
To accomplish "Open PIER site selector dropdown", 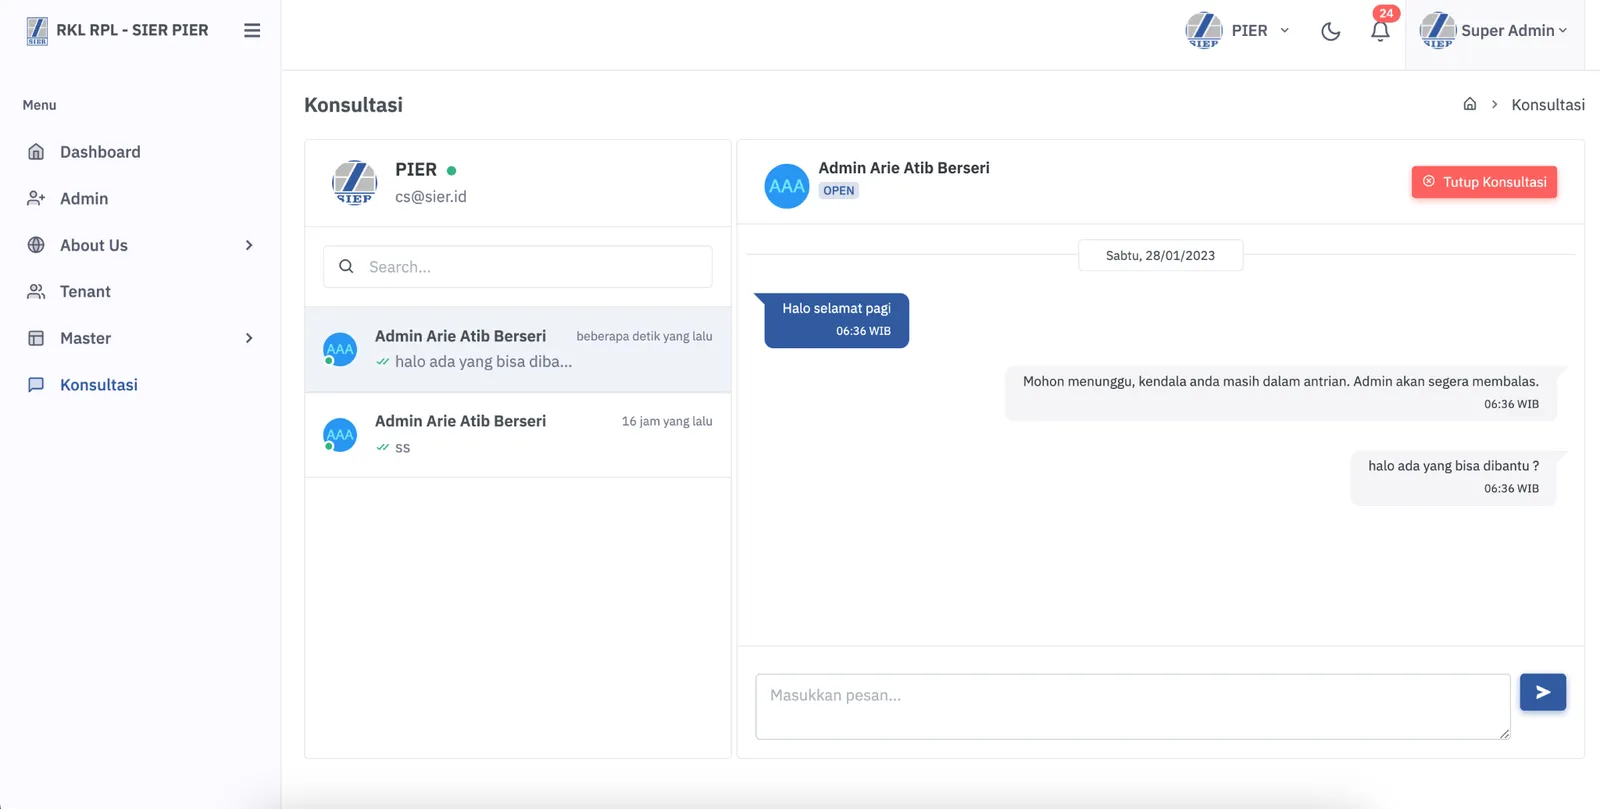I will (1237, 31).
